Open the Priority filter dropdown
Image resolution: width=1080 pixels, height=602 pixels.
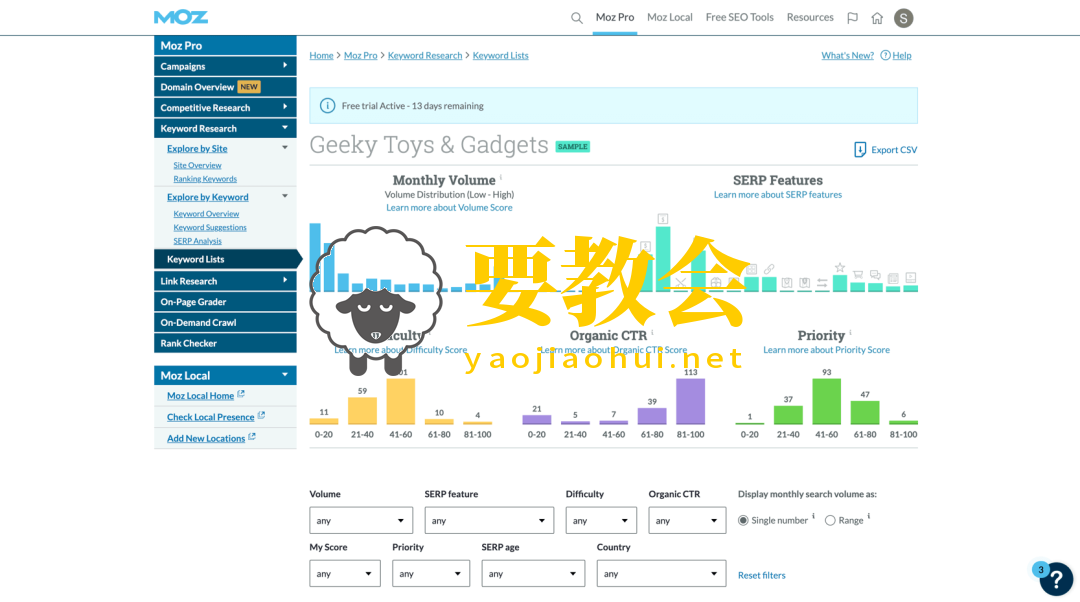coord(431,574)
